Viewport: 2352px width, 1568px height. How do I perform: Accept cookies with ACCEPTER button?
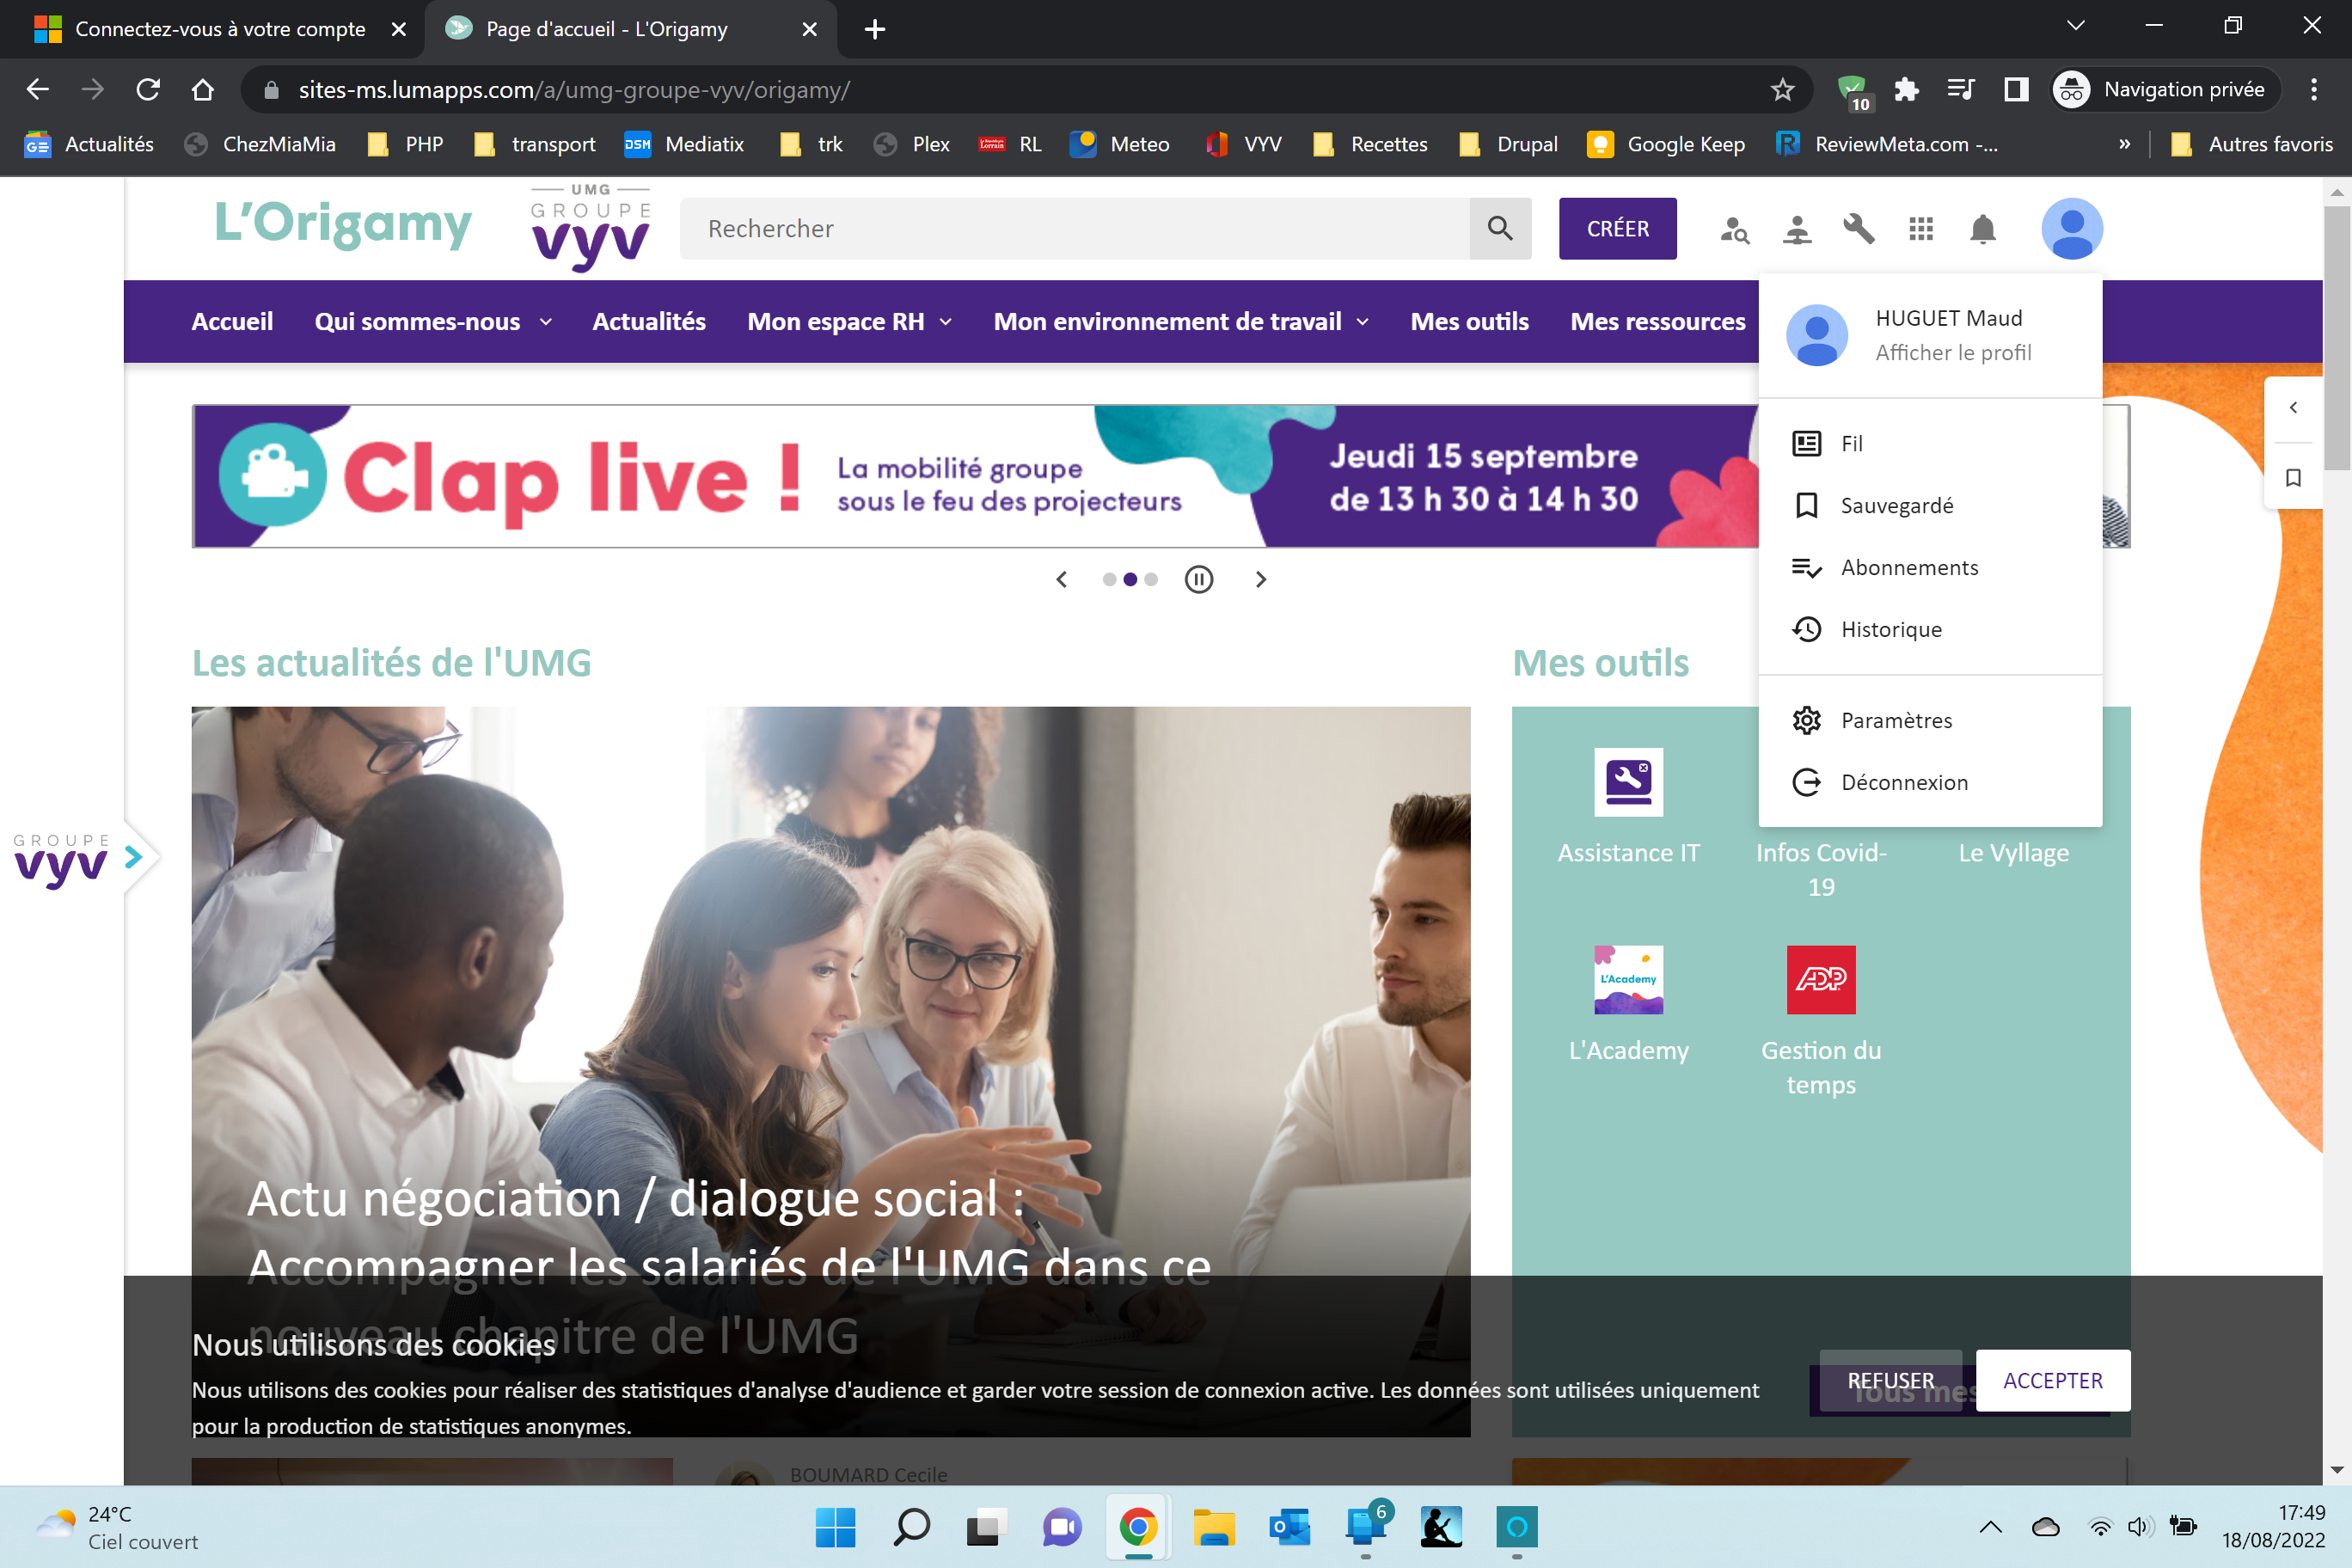pos(2052,1380)
